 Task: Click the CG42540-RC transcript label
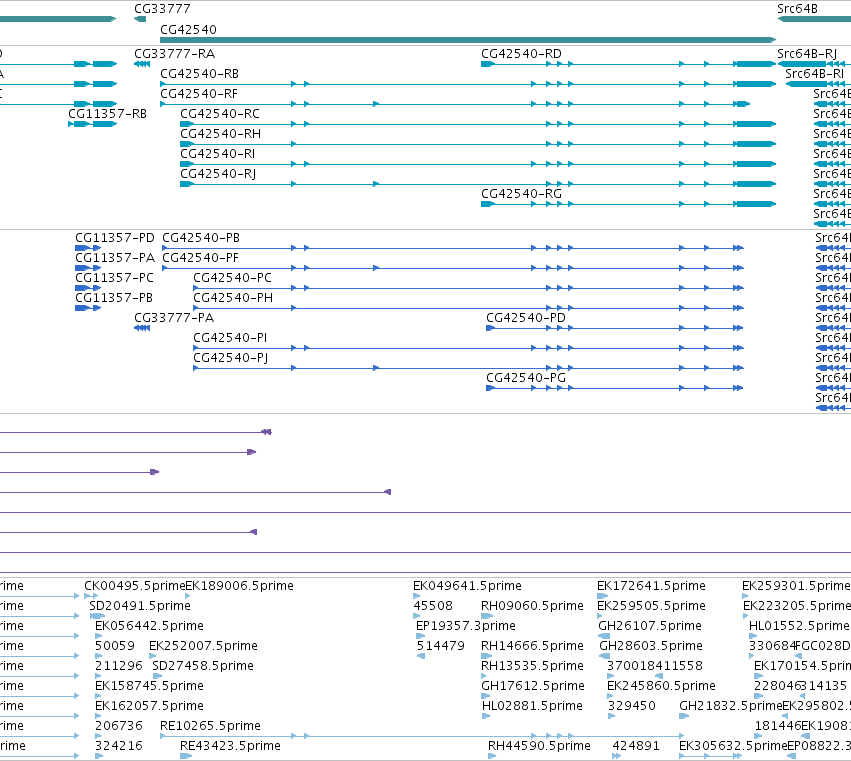pyautogui.click(x=220, y=114)
